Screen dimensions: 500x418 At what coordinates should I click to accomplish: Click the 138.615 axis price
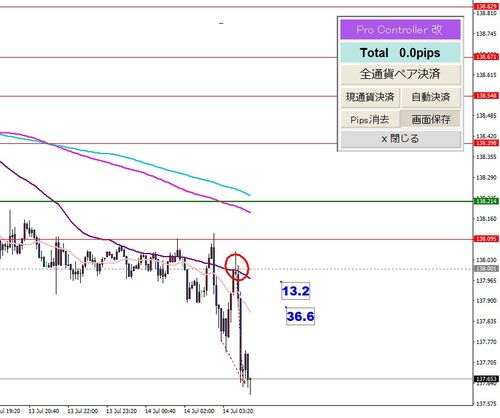click(x=486, y=75)
